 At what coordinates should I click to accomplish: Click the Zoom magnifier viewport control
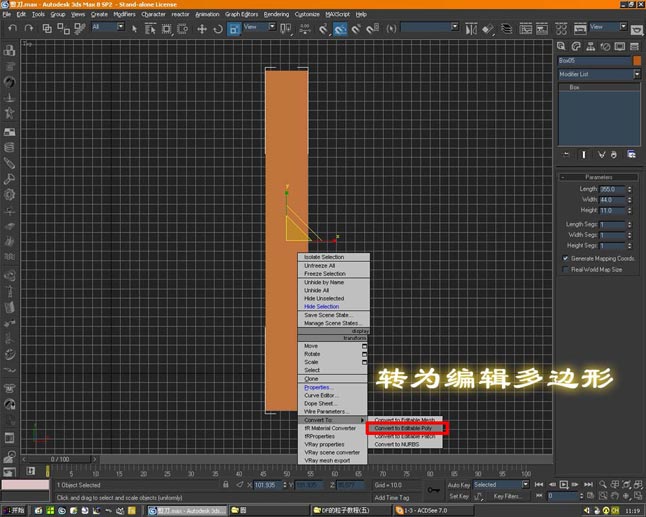pos(602,484)
